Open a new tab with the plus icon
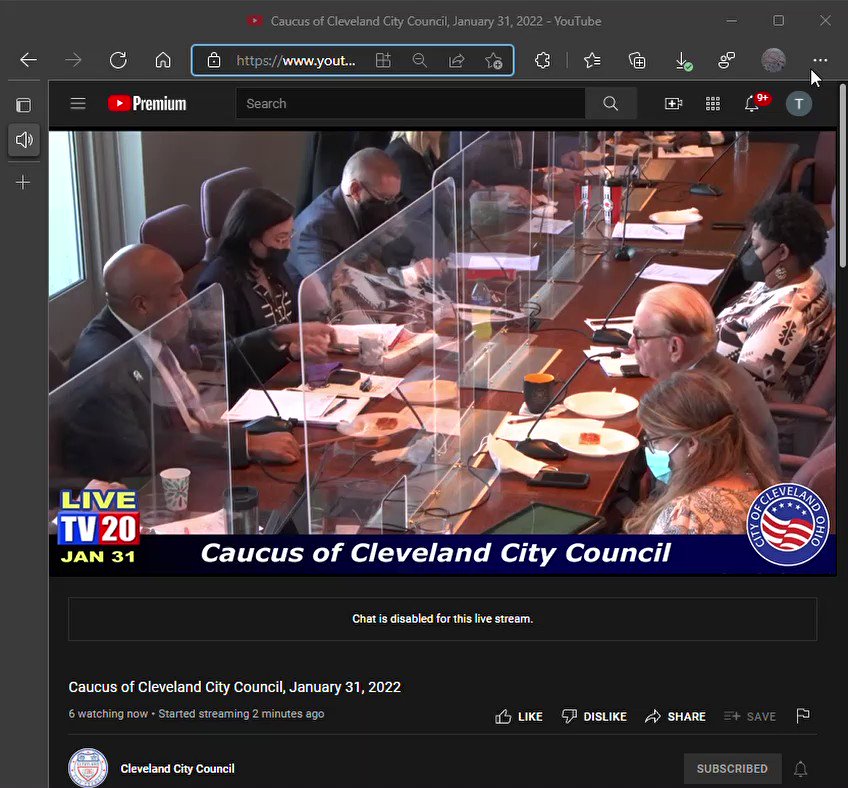 coord(23,182)
